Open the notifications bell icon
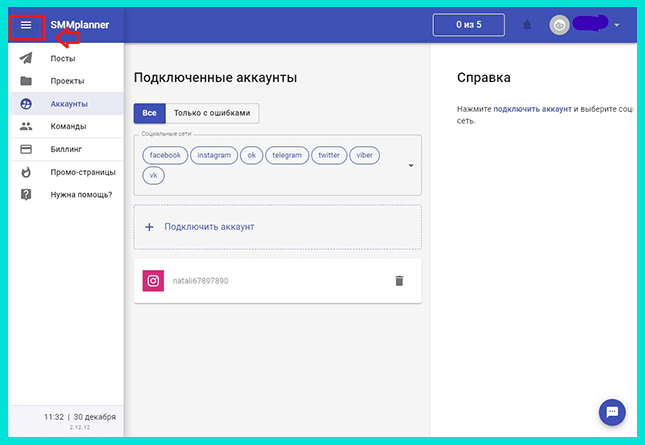The height and width of the screenshot is (445, 645). 527,25
